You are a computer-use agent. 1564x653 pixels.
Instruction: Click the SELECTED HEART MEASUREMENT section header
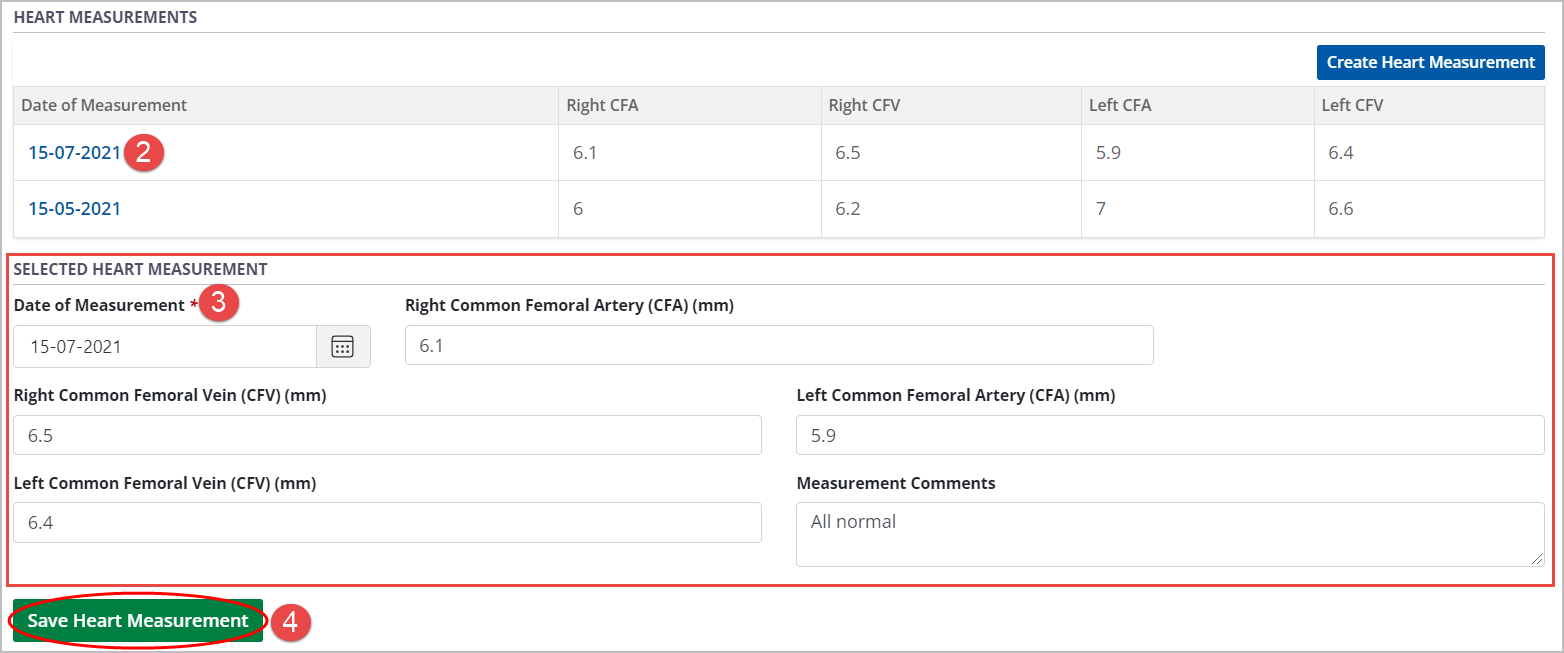pos(140,269)
